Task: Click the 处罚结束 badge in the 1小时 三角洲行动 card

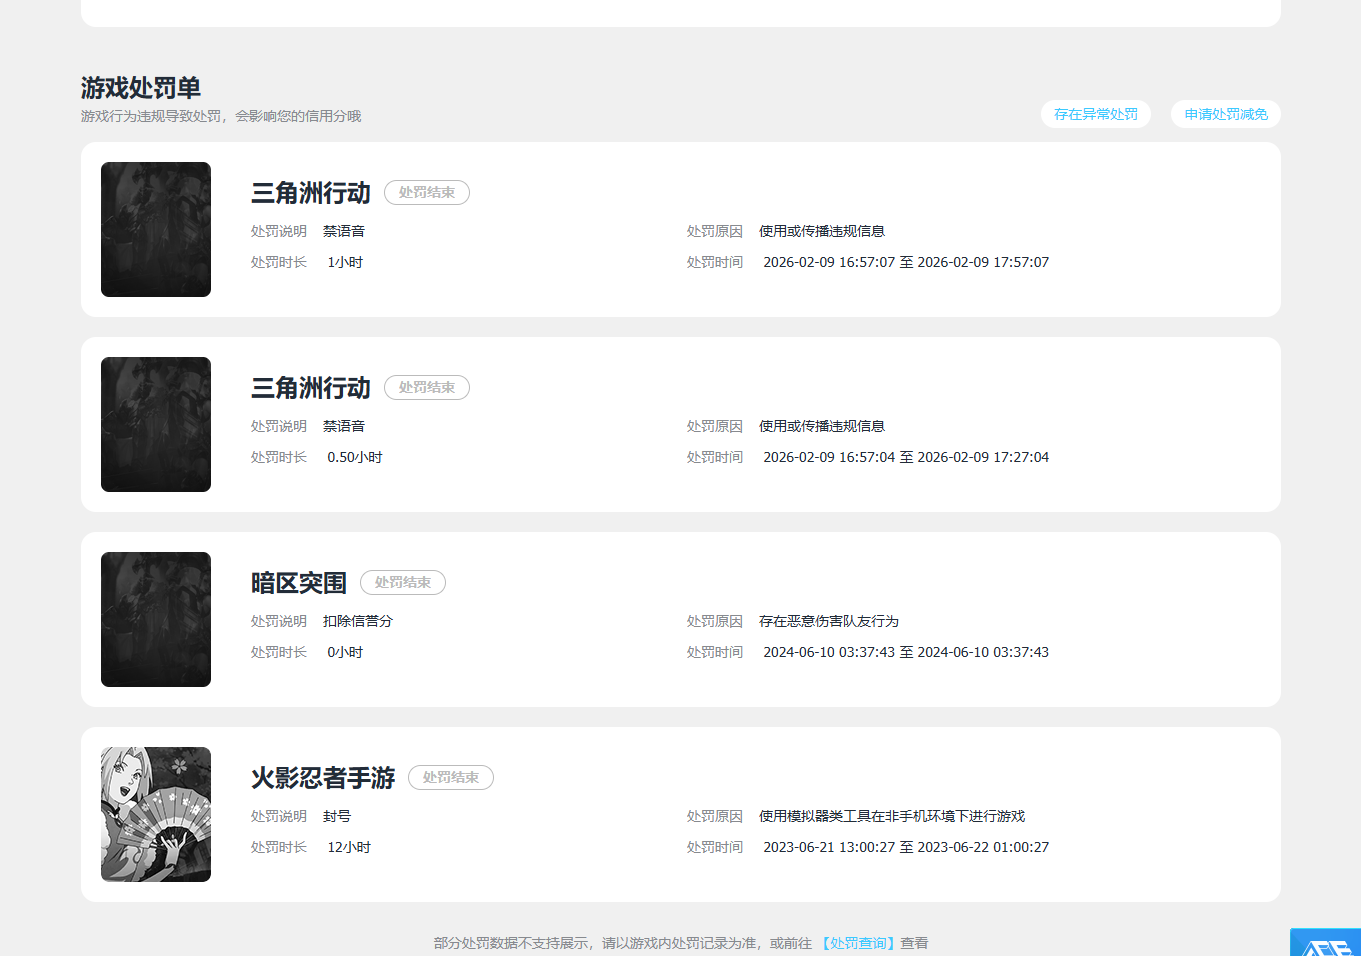Action: point(427,192)
